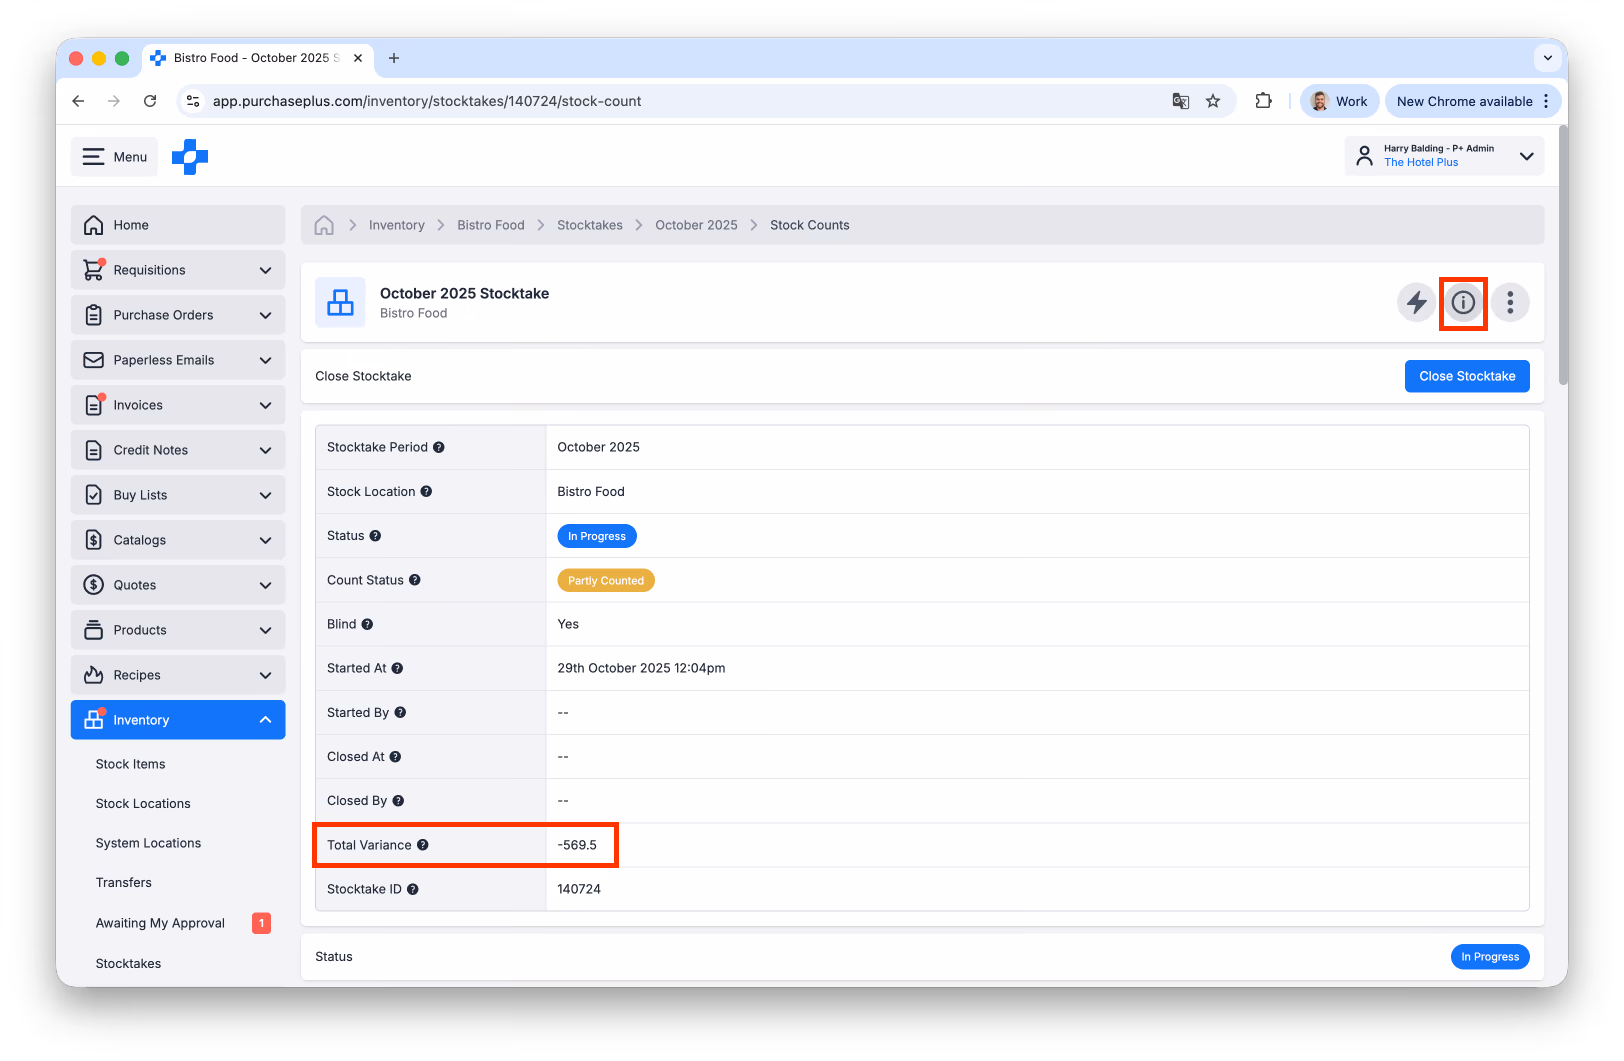Screen dimensions: 1624x1061
Task: Open Awaiting My Approval item
Action: 160,923
